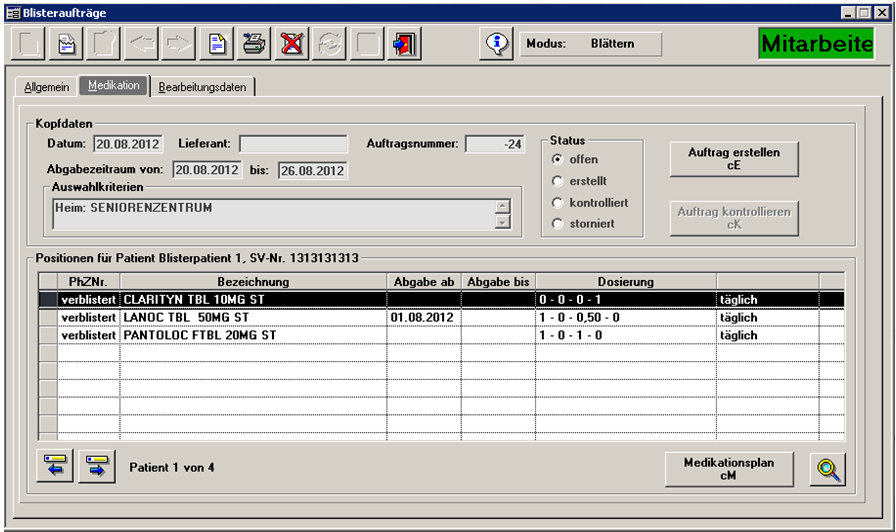Image resolution: width=896 pixels, height=532 pixels.
Task: Open the Bearbeitungsdaten tab
Action: (203, 87)
